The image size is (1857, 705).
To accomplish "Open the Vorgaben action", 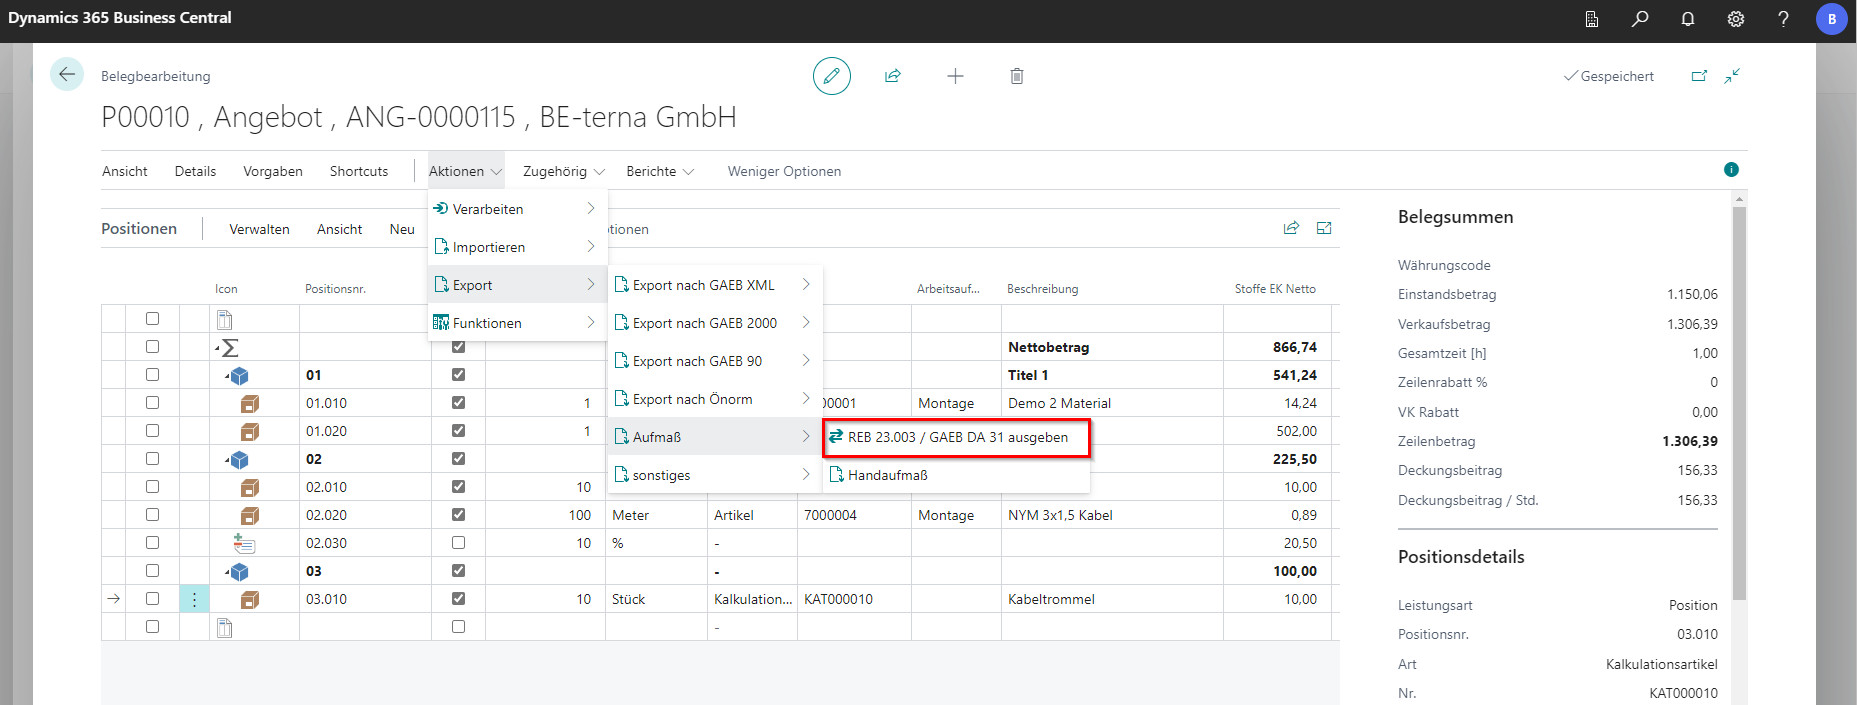I will point(273,171).
